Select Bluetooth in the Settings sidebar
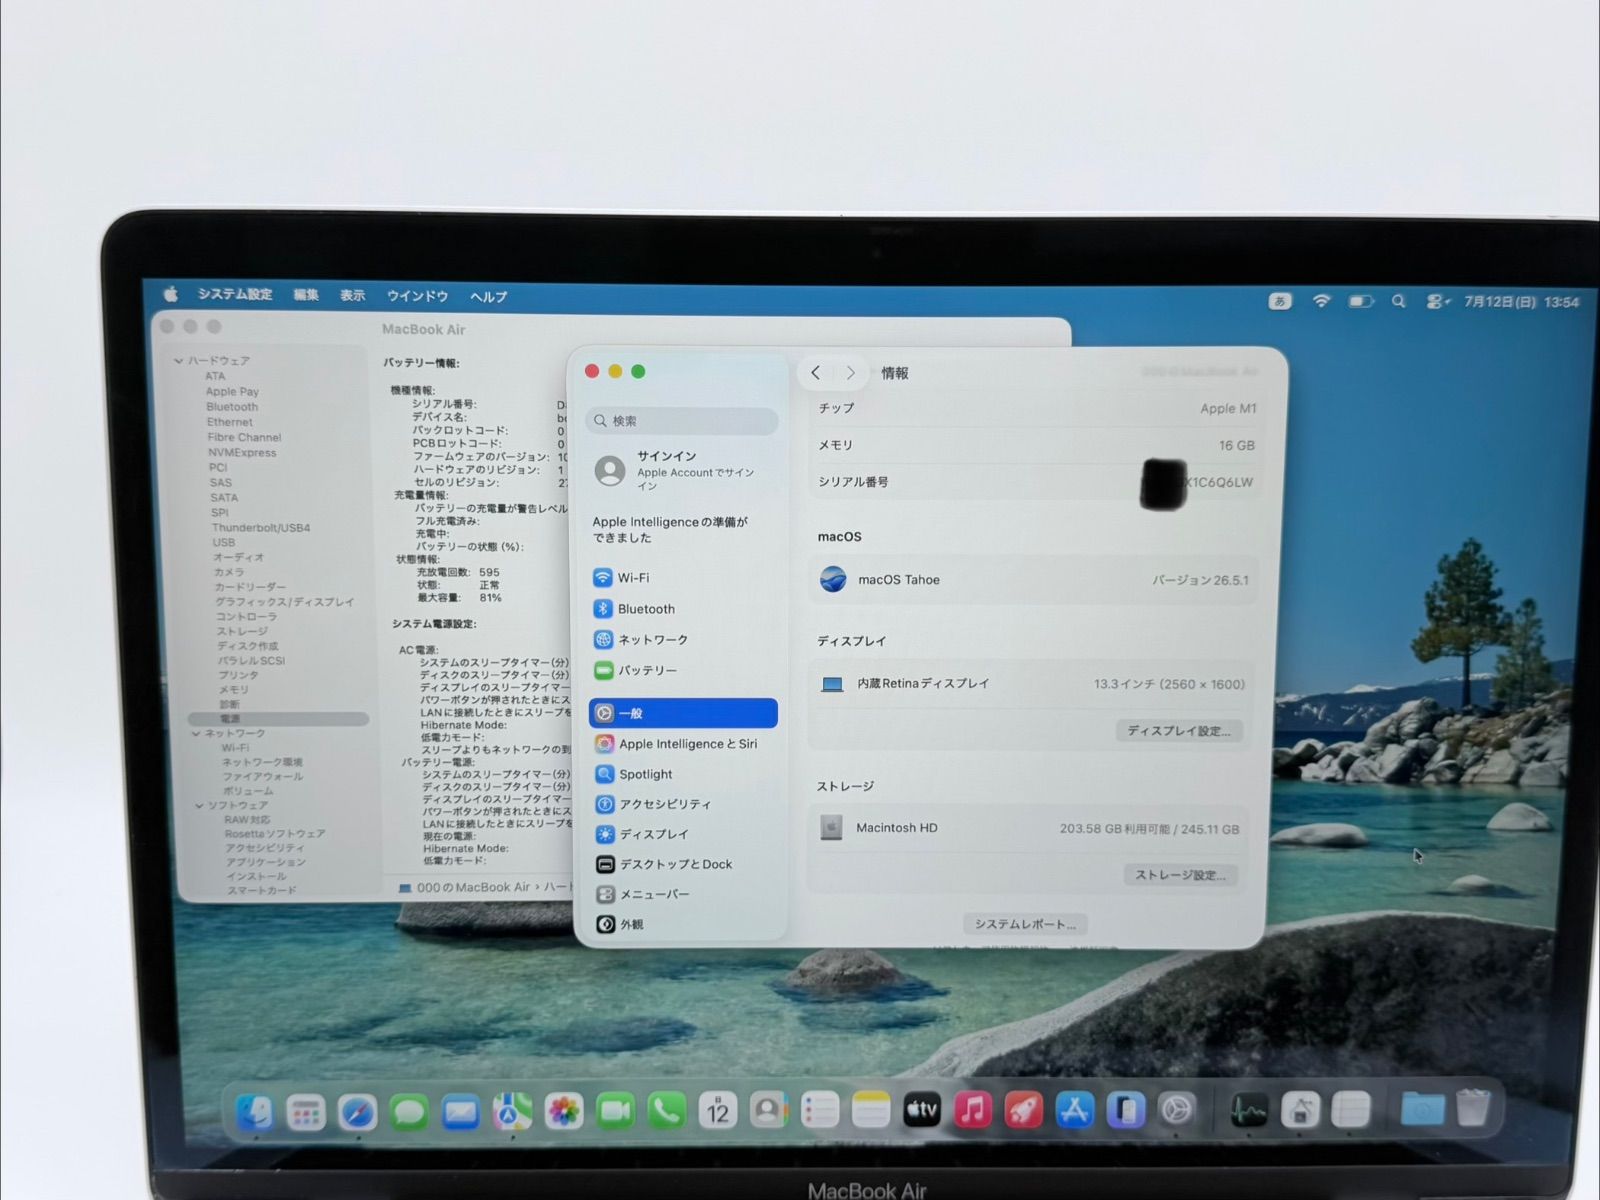Image resolution: width=1600 pixels, height=1200 pixels. click(x=683, y=609)
